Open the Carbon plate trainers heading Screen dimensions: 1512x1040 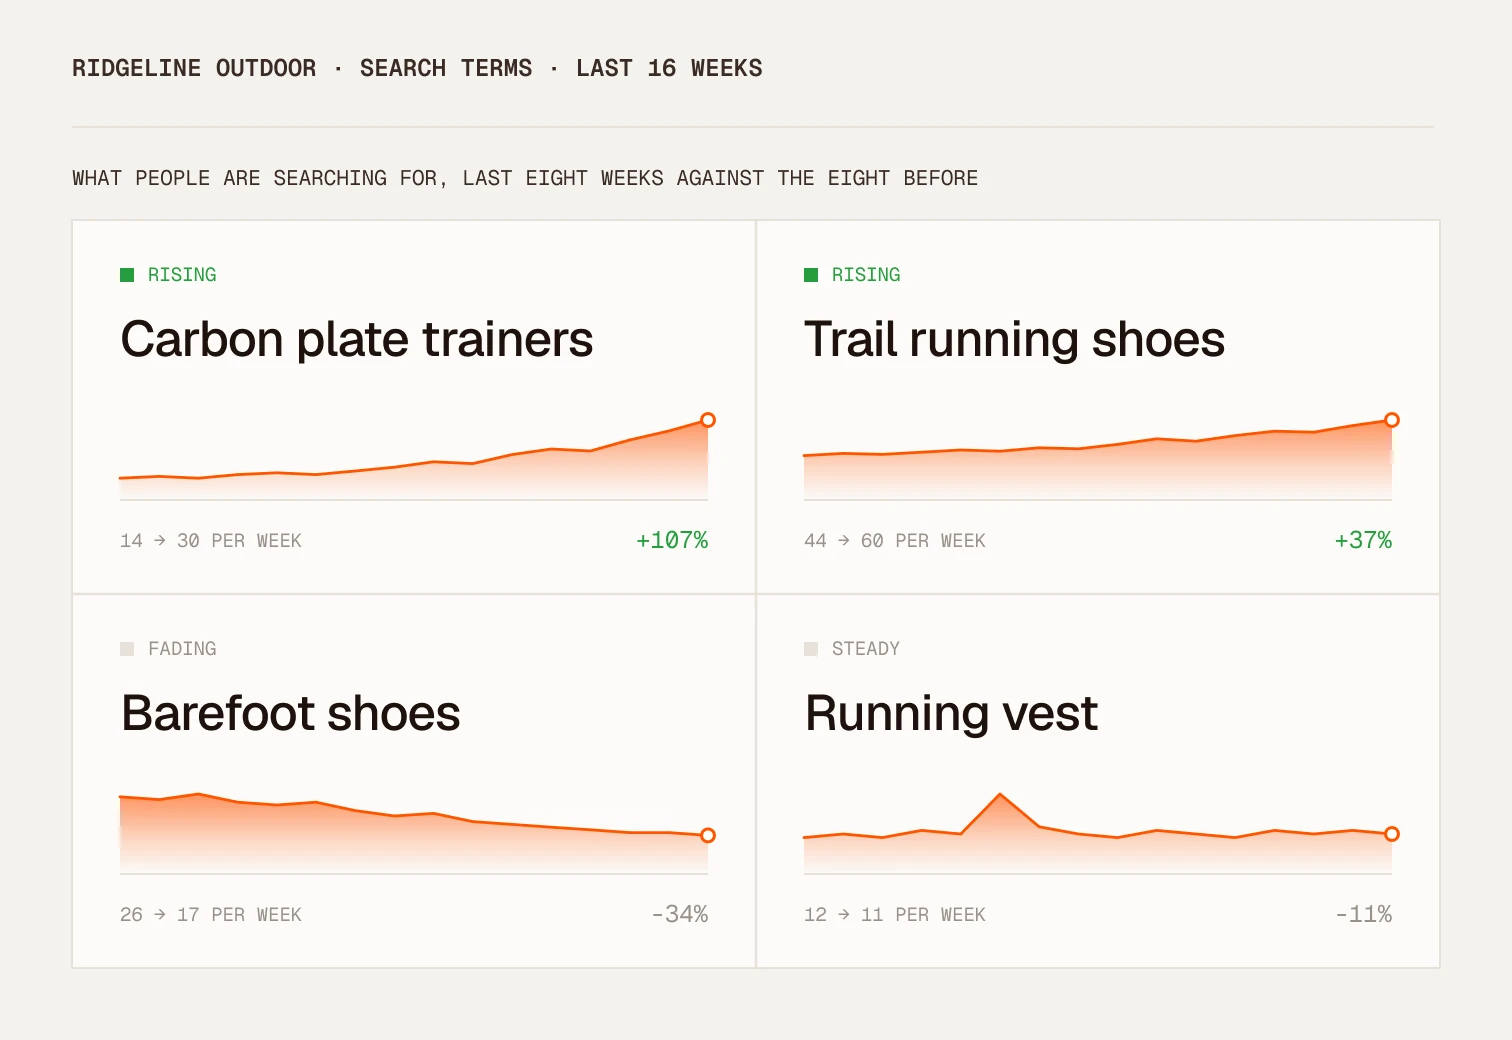(357, 340)
